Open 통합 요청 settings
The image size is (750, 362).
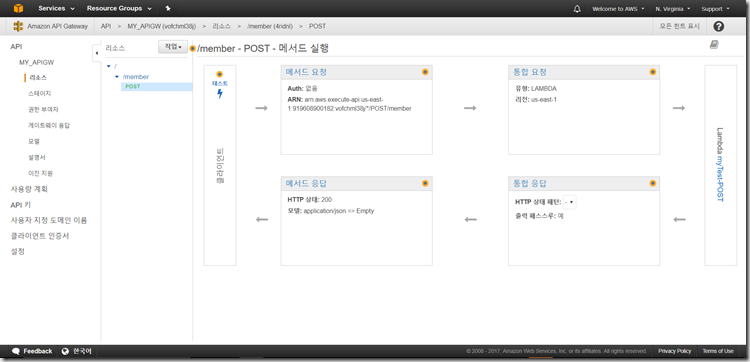529,72
